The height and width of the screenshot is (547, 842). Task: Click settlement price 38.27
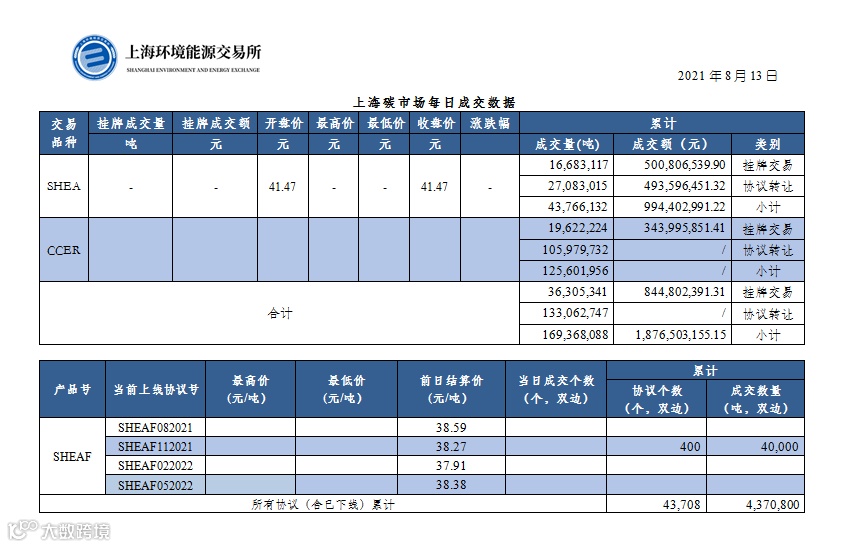(451, 447)
